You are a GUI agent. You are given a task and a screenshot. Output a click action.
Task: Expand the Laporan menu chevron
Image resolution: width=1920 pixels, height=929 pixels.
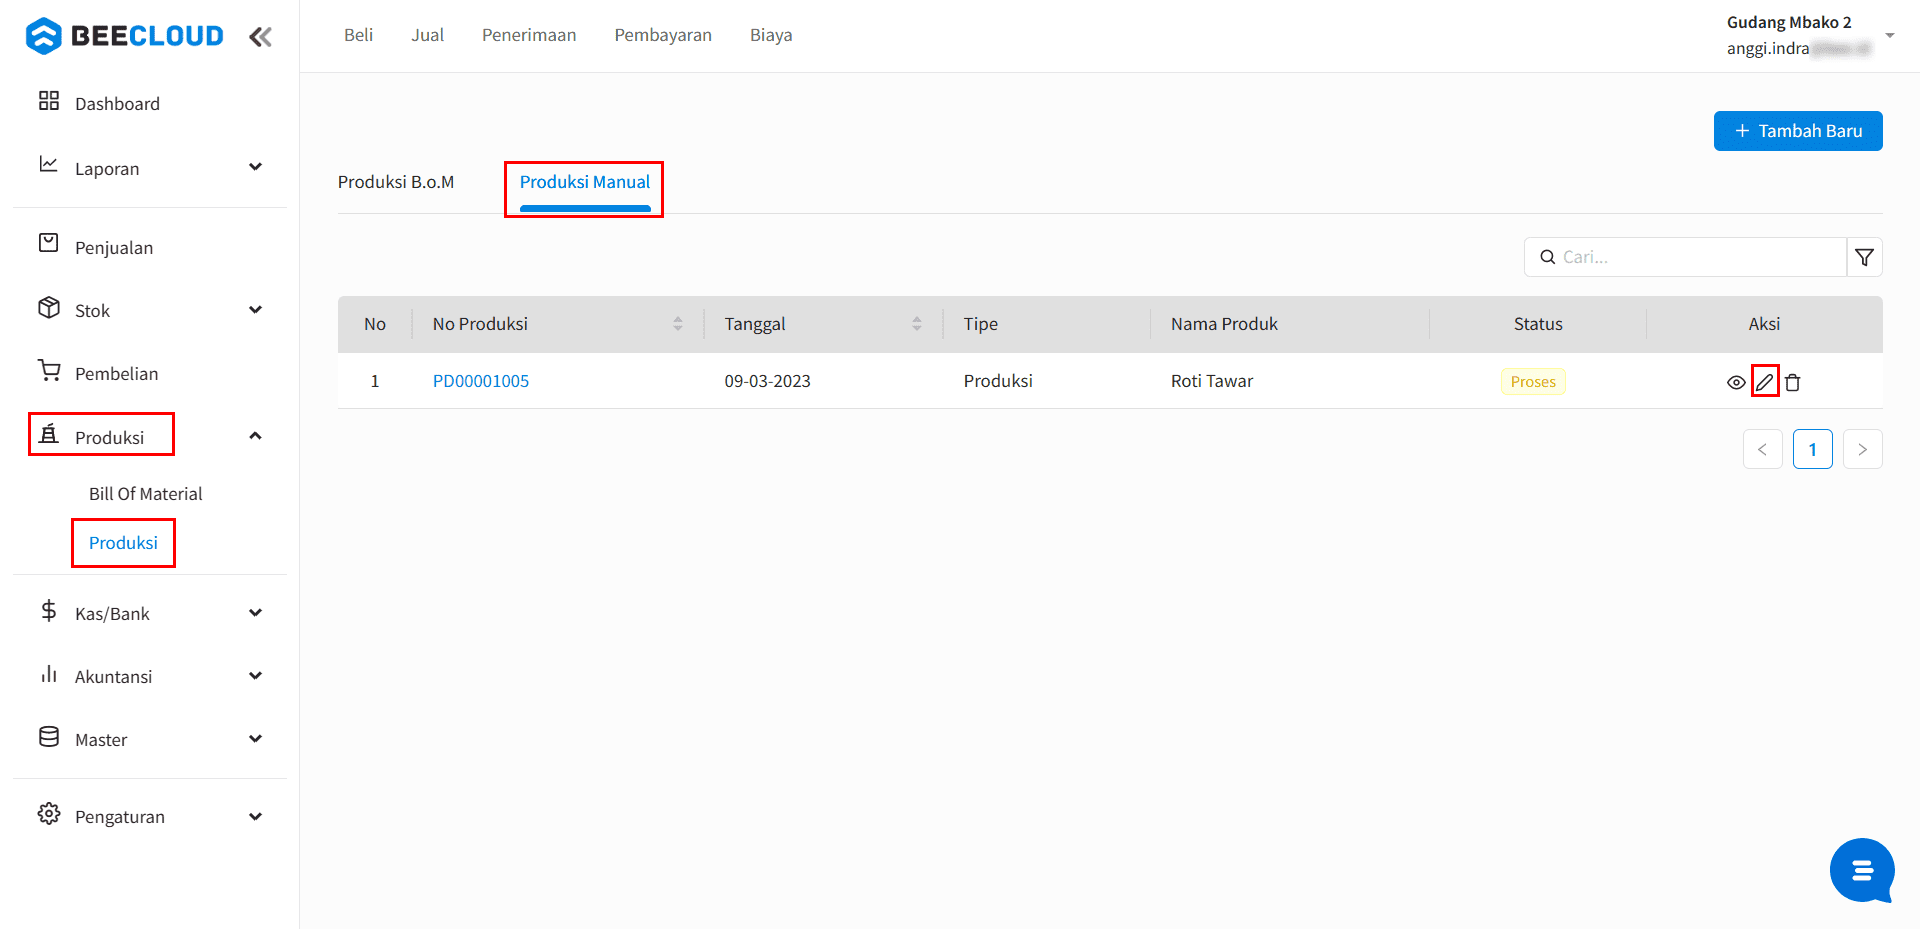[255, 167]
